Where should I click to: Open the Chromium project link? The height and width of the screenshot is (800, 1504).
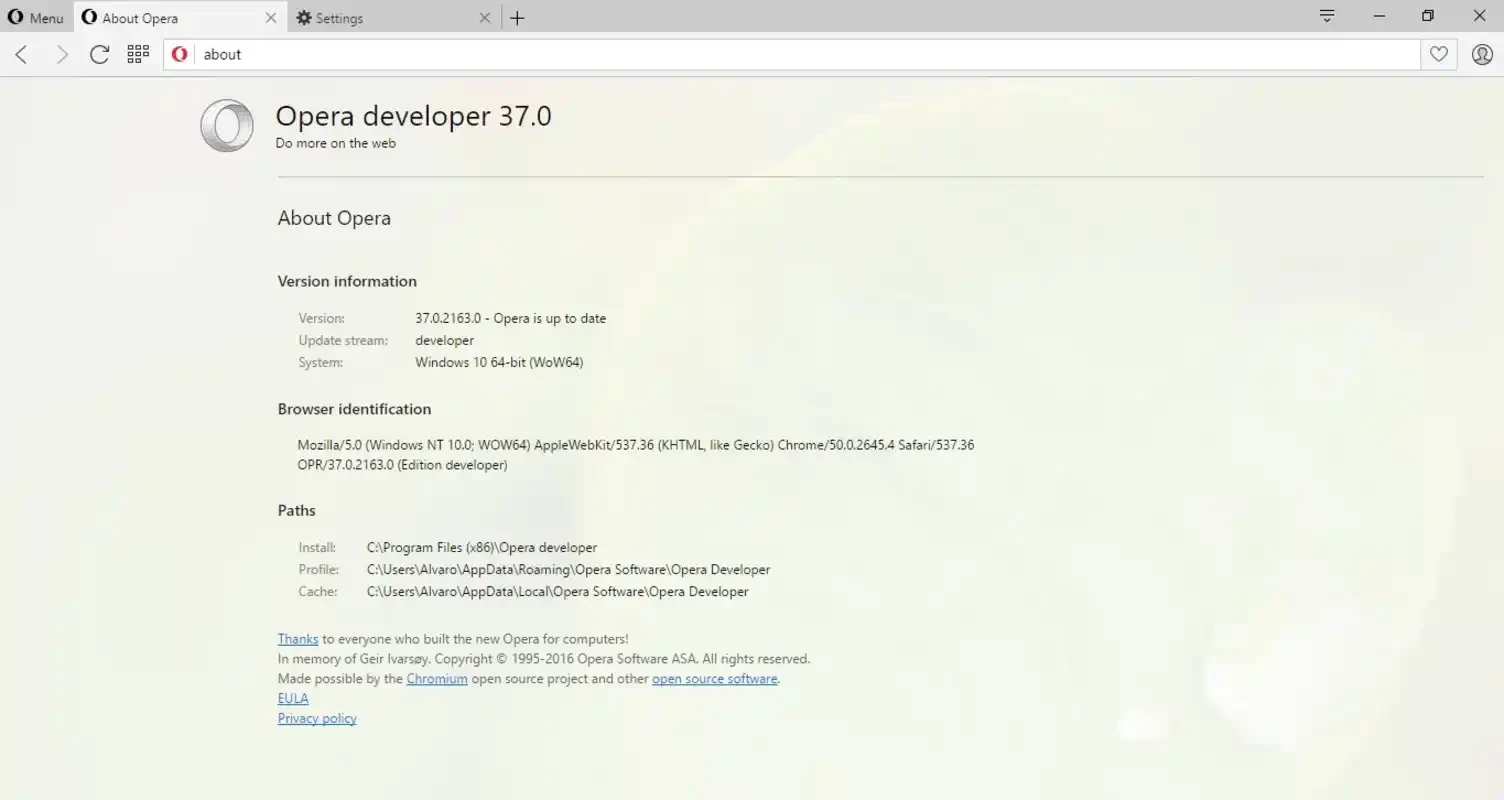(437, 679)
